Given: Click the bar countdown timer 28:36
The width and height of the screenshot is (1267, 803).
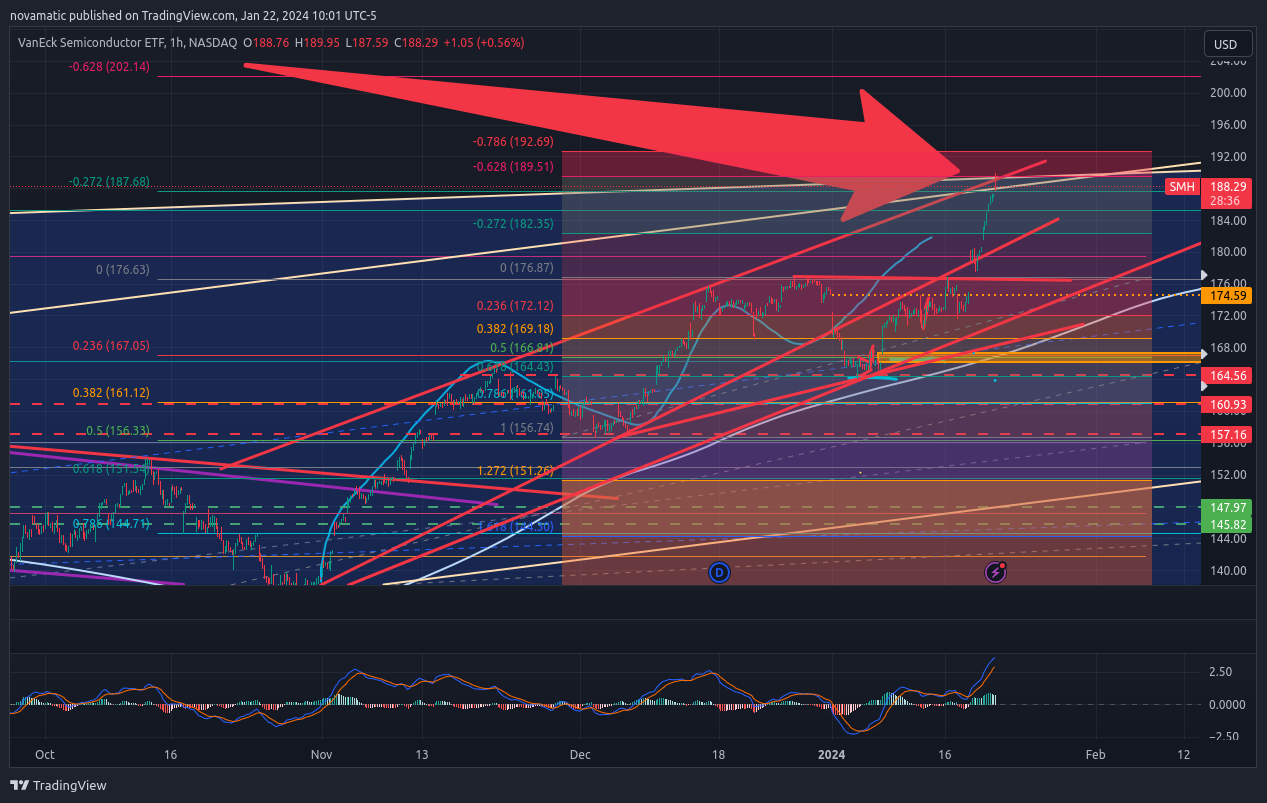Looking at the screenshot, I should tap(1226, 201).
